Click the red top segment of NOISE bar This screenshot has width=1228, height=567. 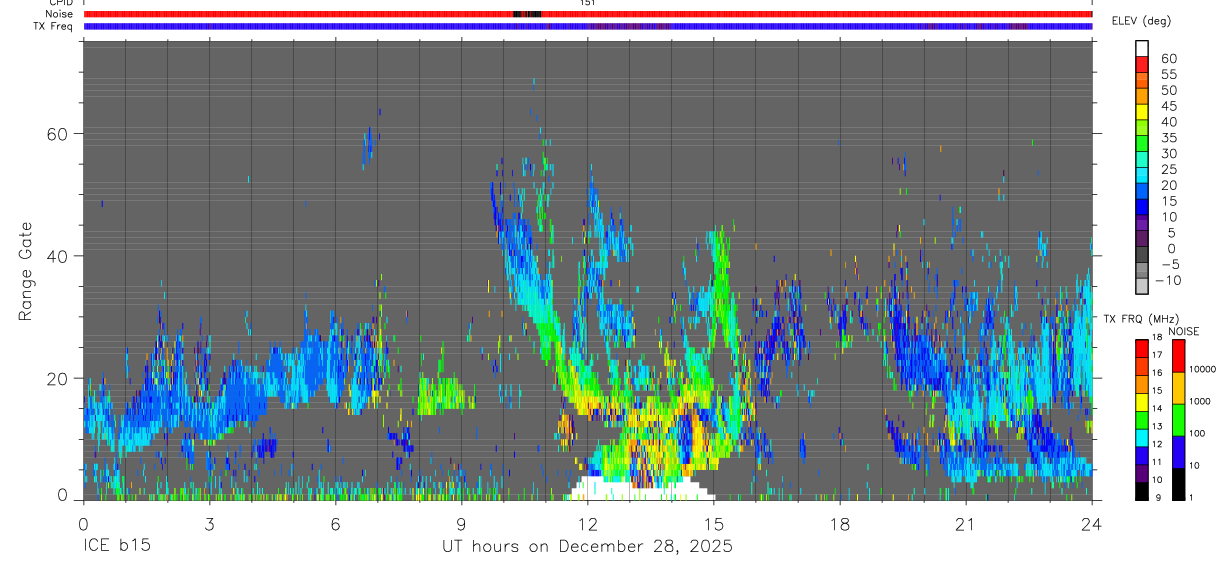click(1178, 355)
